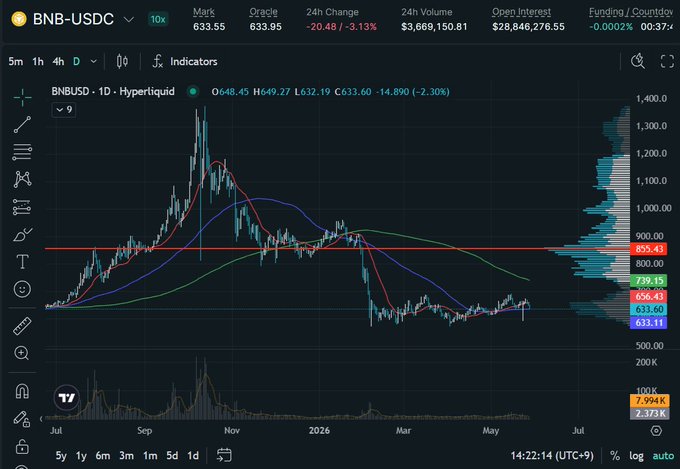
Task: Select the XABCD pattern tool
Action: pyautogui.click(x=22, y=179)
